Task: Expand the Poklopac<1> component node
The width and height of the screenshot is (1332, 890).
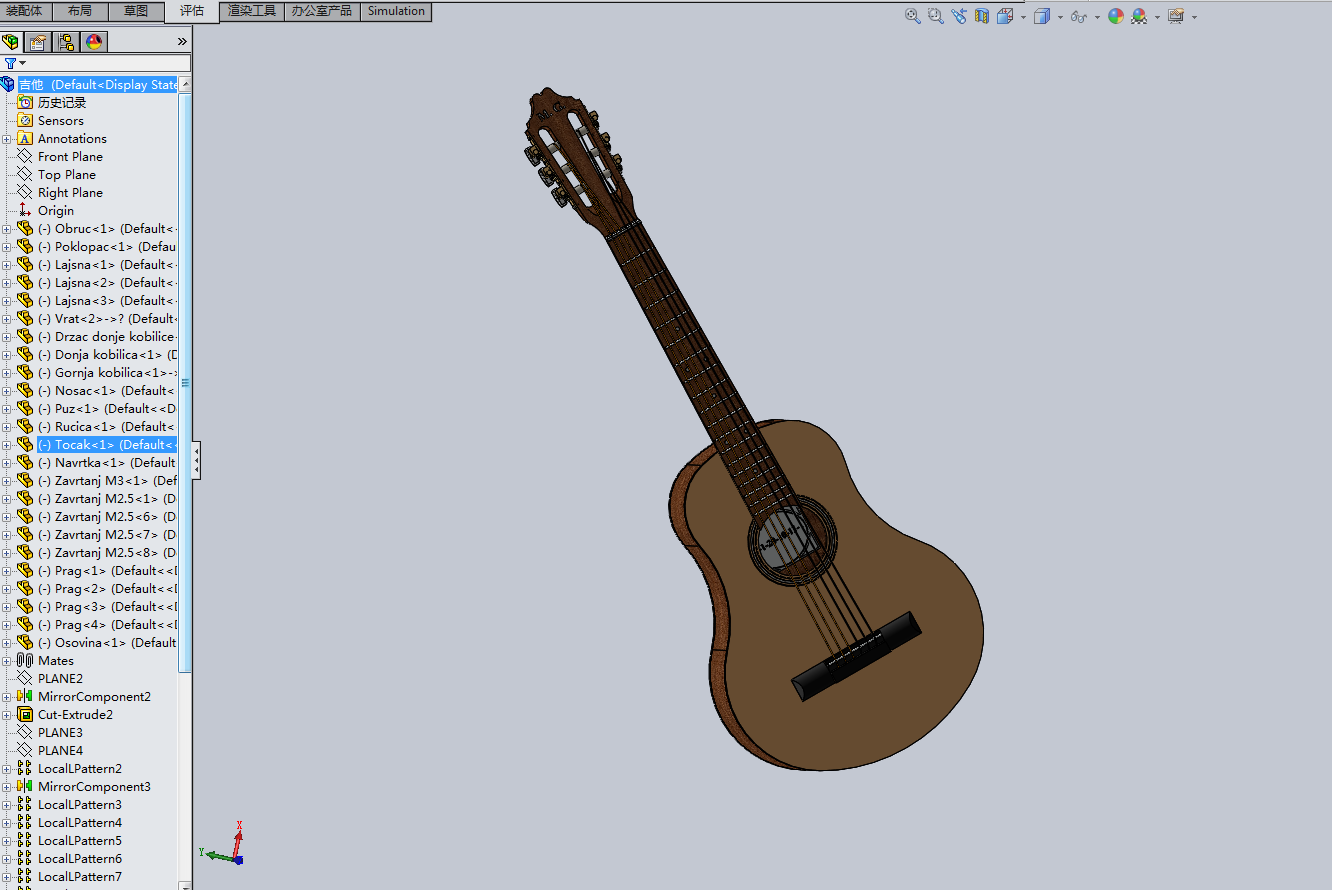Action: (x=7, y=247)
